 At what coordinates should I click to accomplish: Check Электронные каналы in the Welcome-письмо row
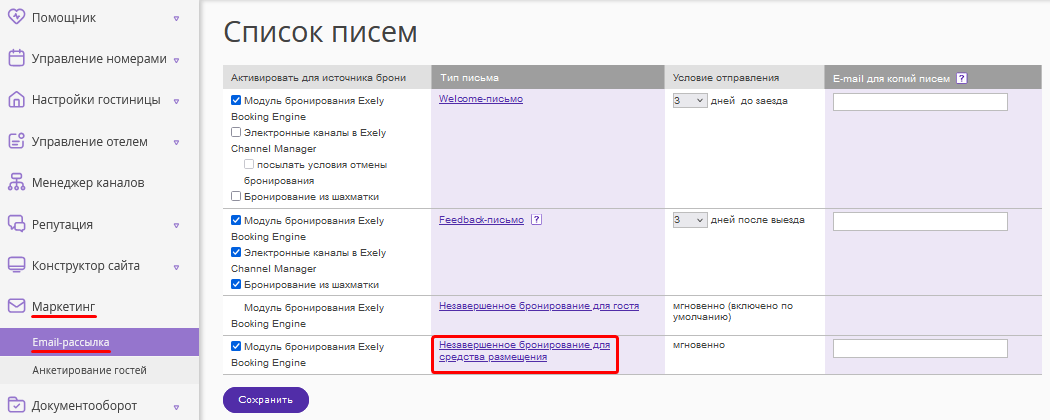coord(236,133)
